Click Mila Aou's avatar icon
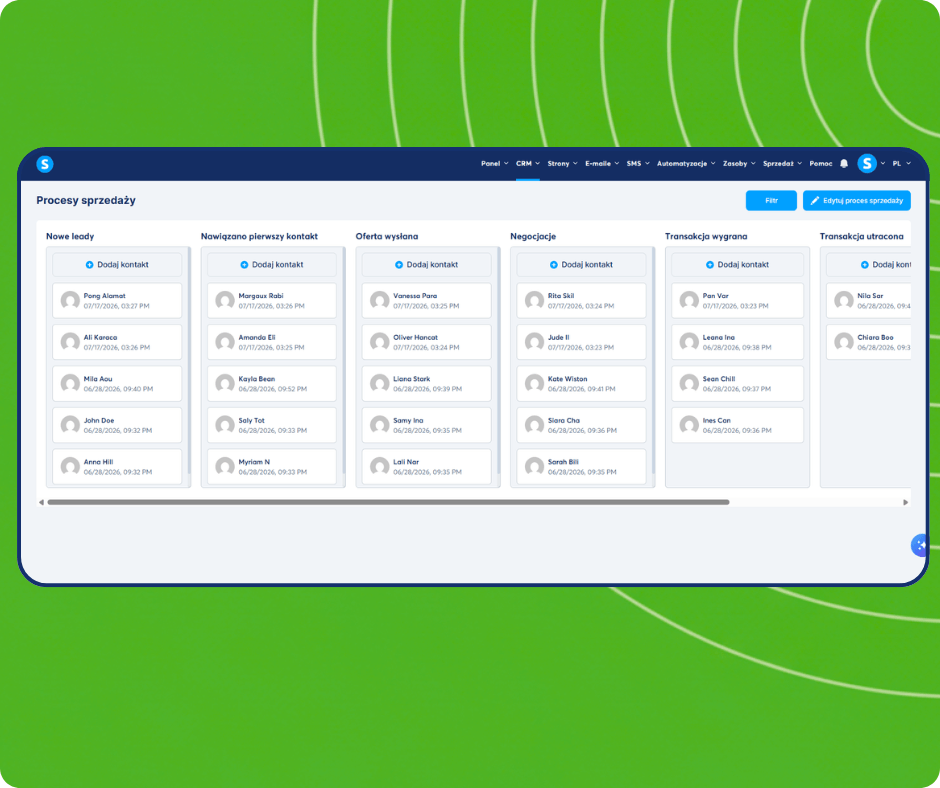Screen dimensions: 940x788 70,383
